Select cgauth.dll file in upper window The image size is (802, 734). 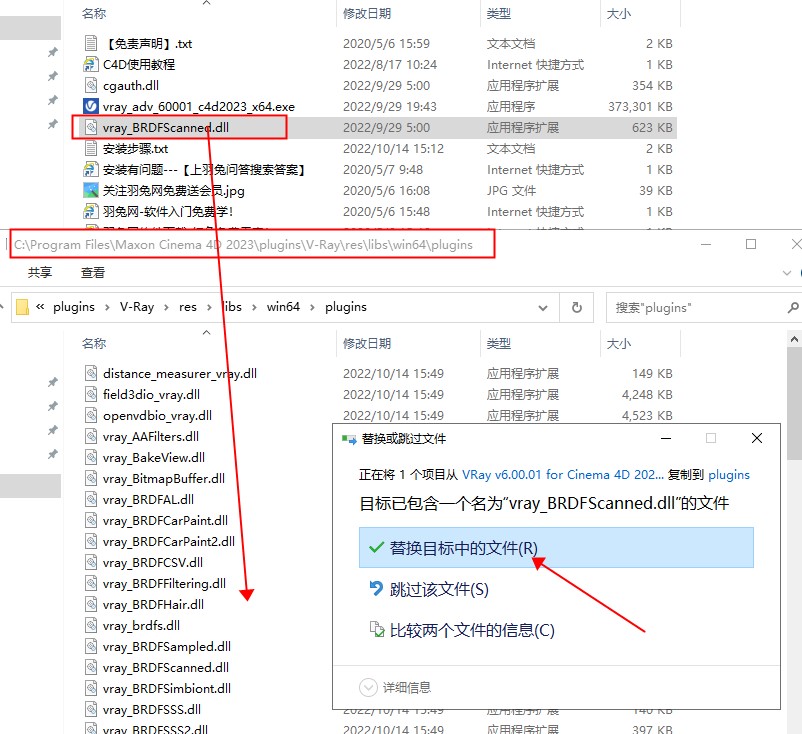(130, 85)
